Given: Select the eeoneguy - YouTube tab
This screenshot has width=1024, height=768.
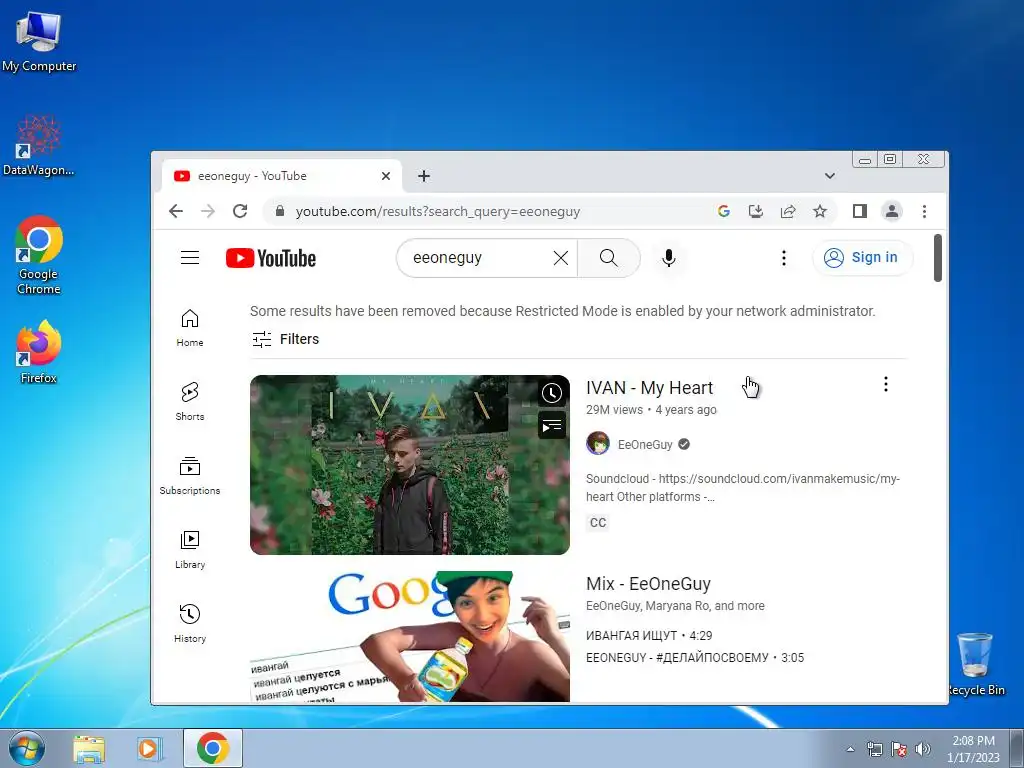Looking at the screenshot, I should [281, 176].
